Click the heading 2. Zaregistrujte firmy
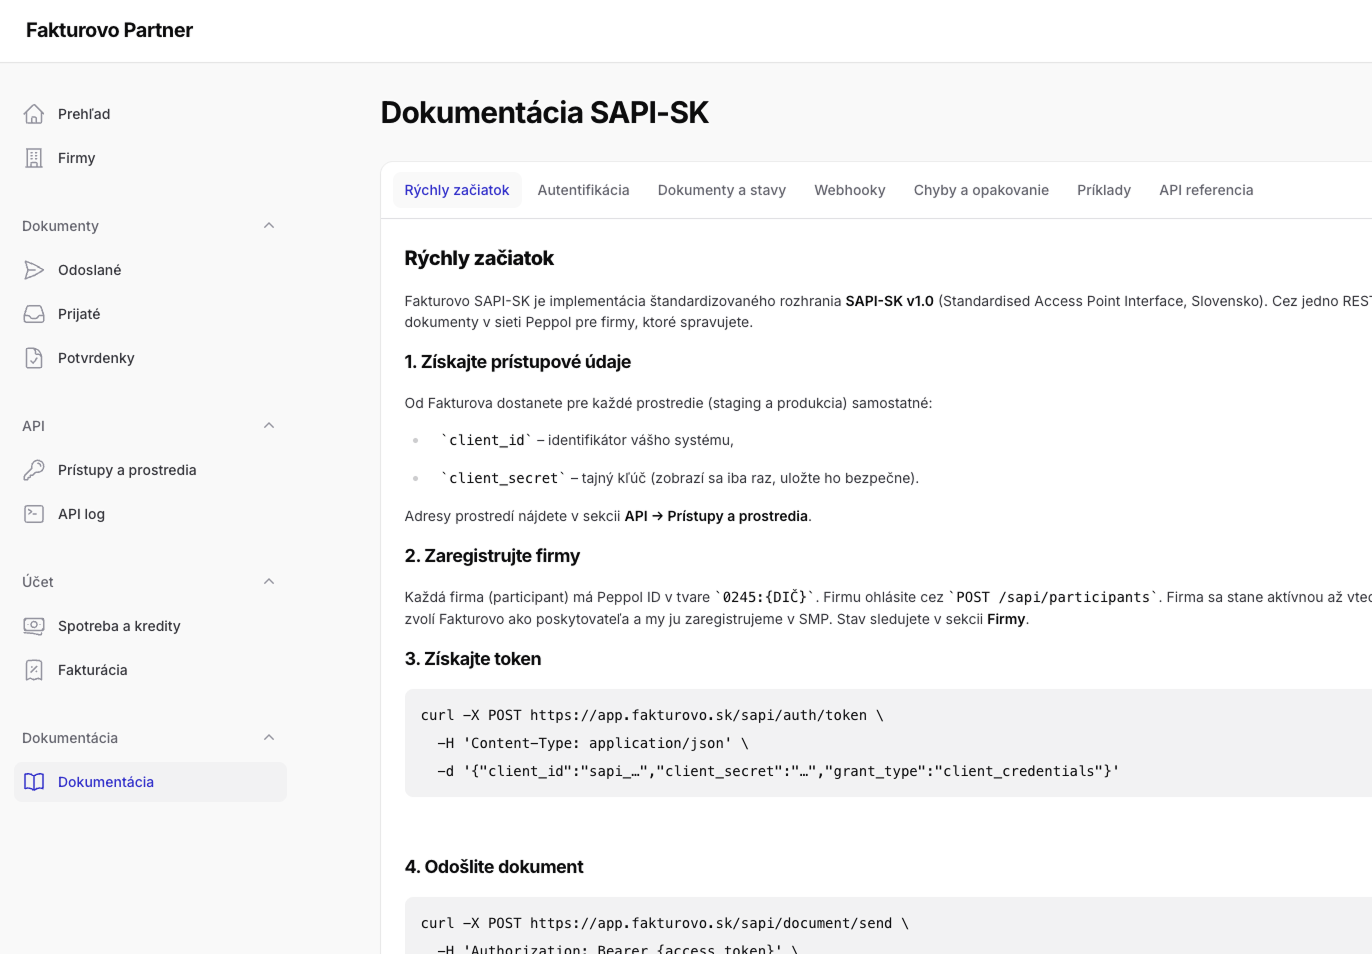The image size is (1372, 954). coord(492,556)
